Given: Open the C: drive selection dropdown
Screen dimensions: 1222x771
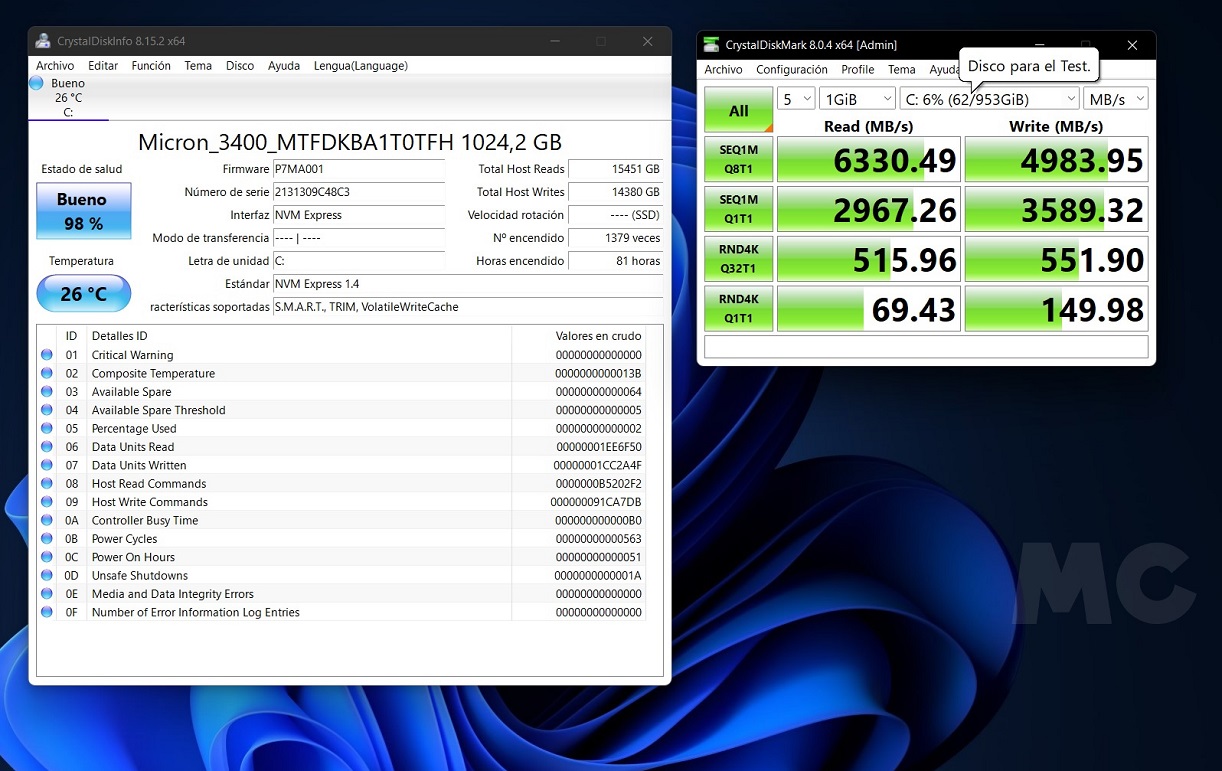Looking at the screenshot, I should (989, 99).
